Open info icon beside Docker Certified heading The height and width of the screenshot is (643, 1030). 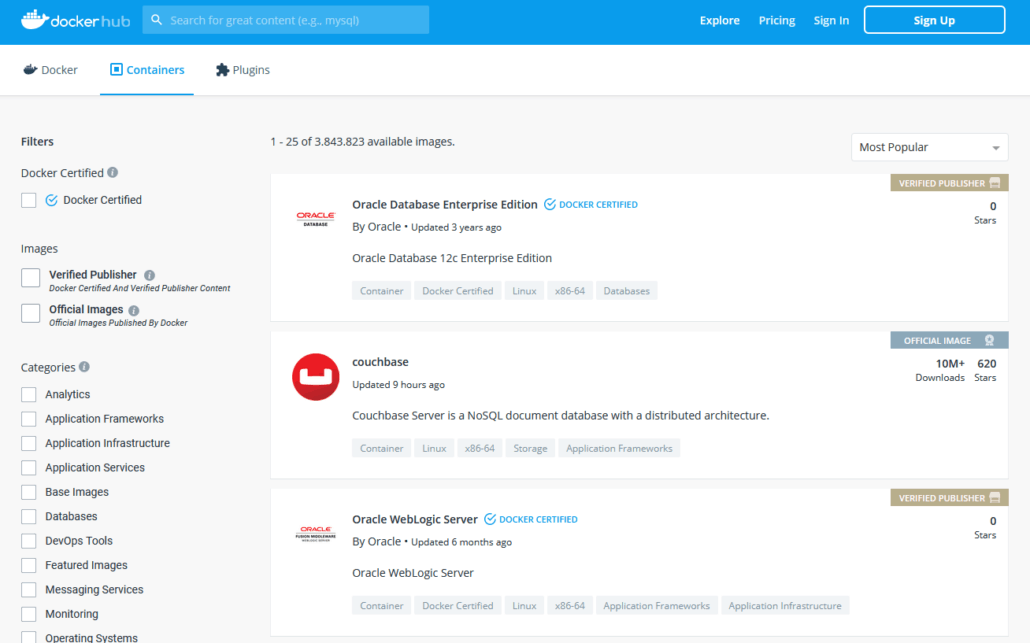(113, 172)
